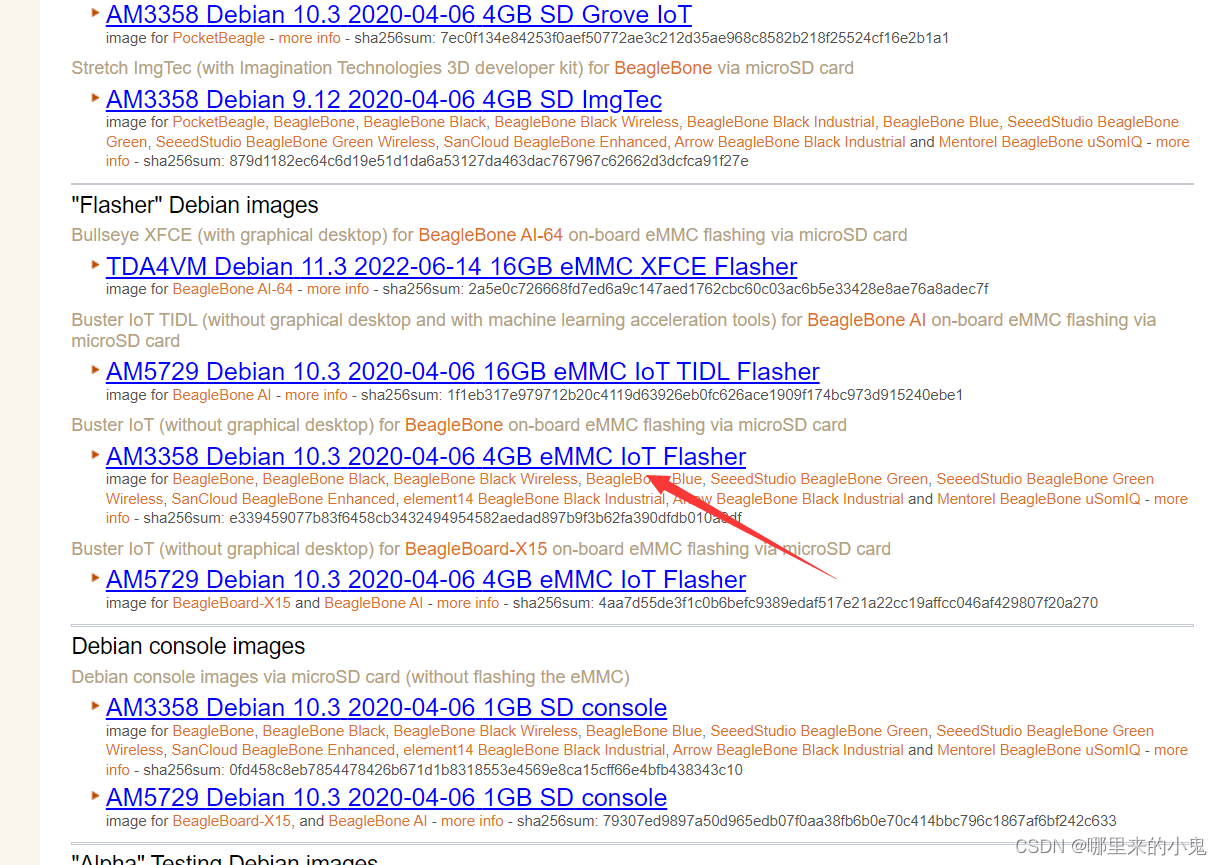
Task: Open more info for Grove IoT image
Action: [310, 38]
